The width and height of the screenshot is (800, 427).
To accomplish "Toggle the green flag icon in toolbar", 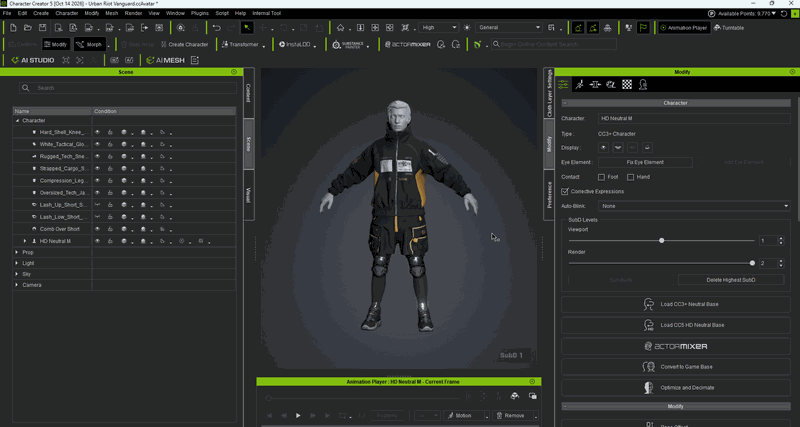I will [x=643, y=28].
